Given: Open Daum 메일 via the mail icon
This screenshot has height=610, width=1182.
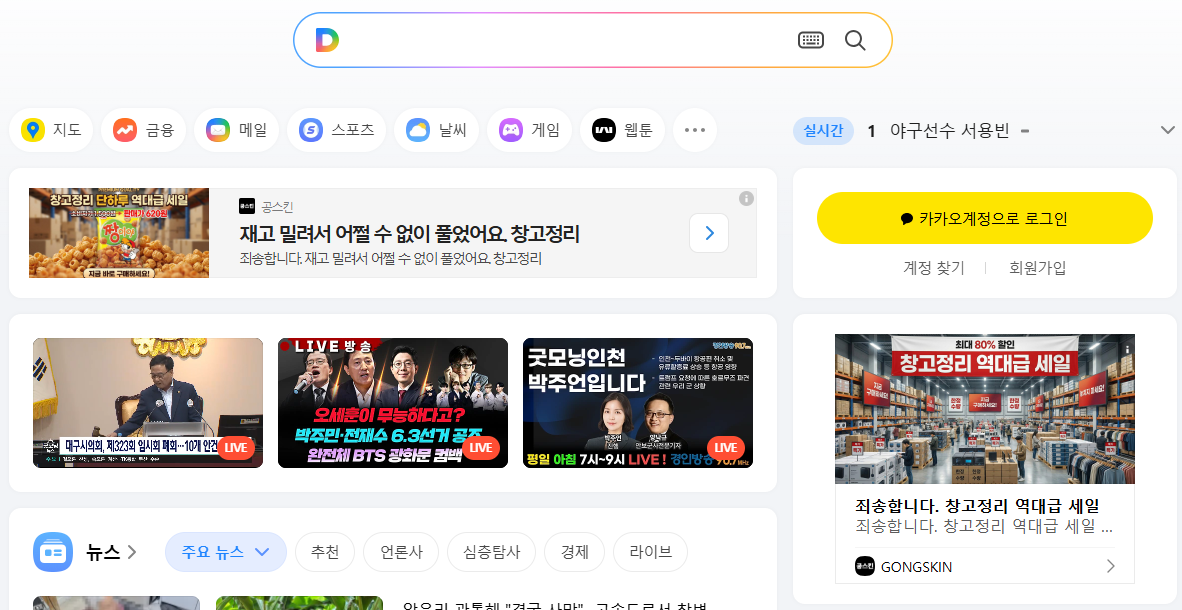Looking at the screenshot, I should click(236, 130).
